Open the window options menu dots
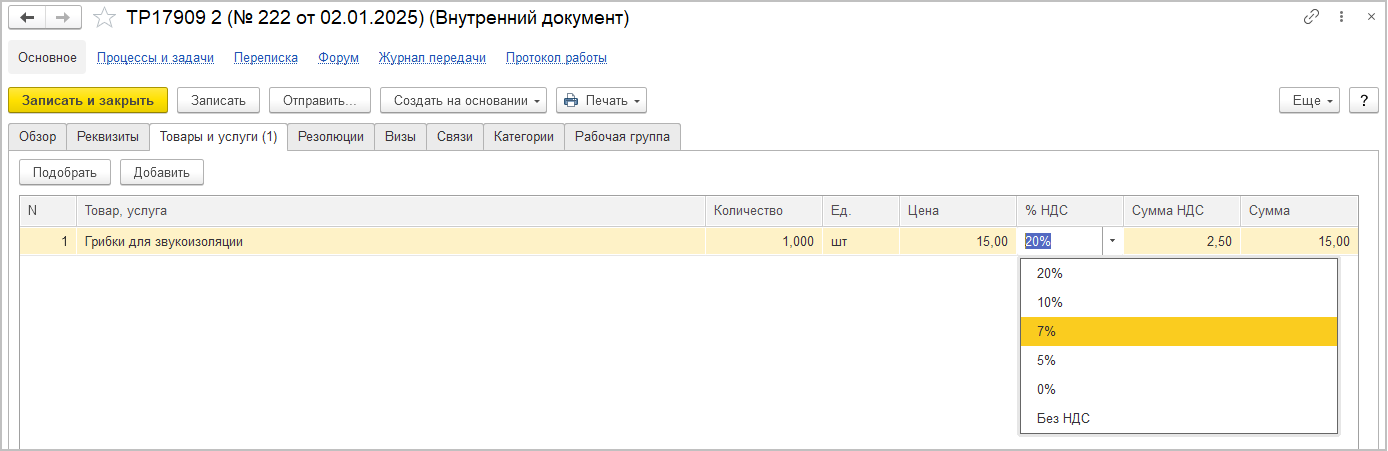 pyautogui.click(x=1339, y=18)
